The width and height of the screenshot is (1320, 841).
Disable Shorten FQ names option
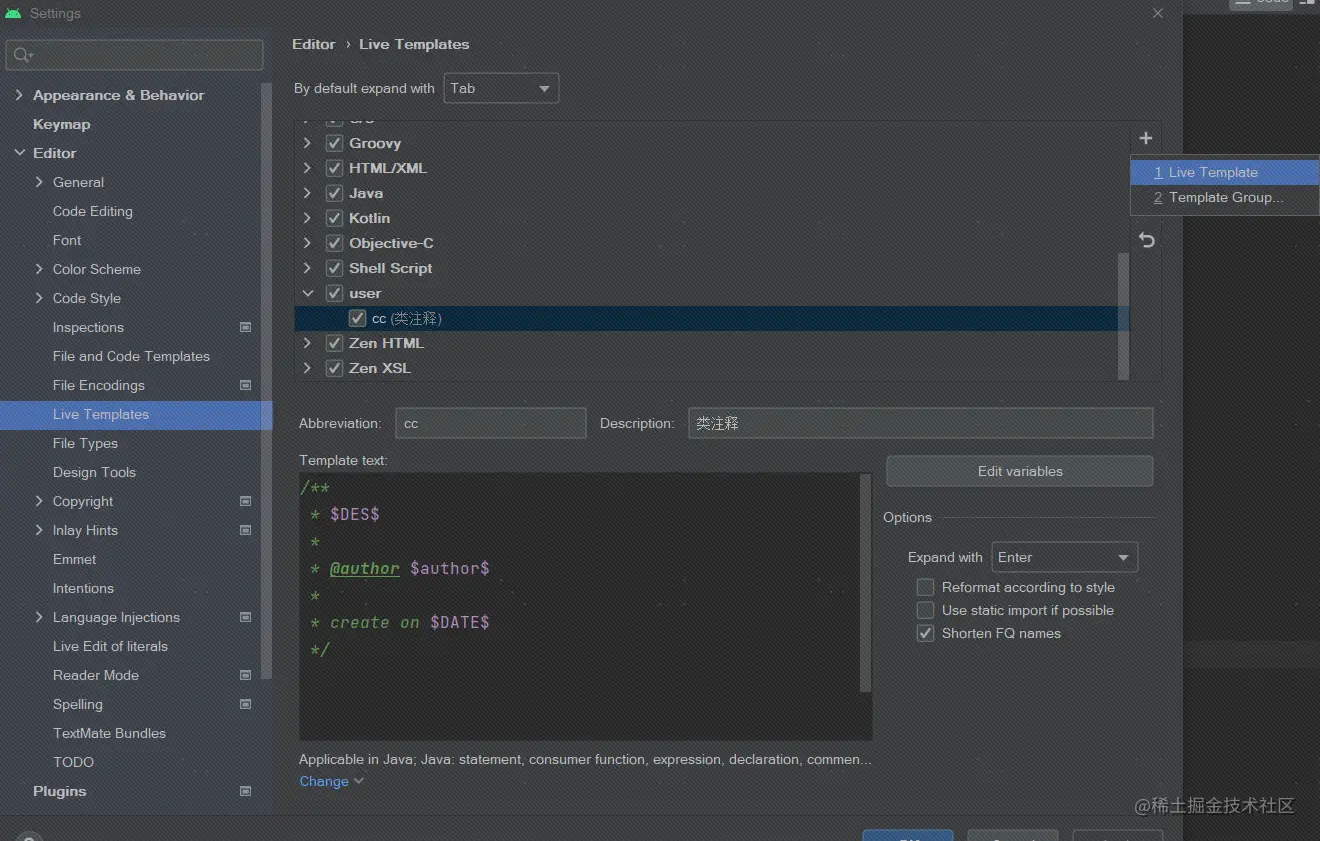[925, 633]
